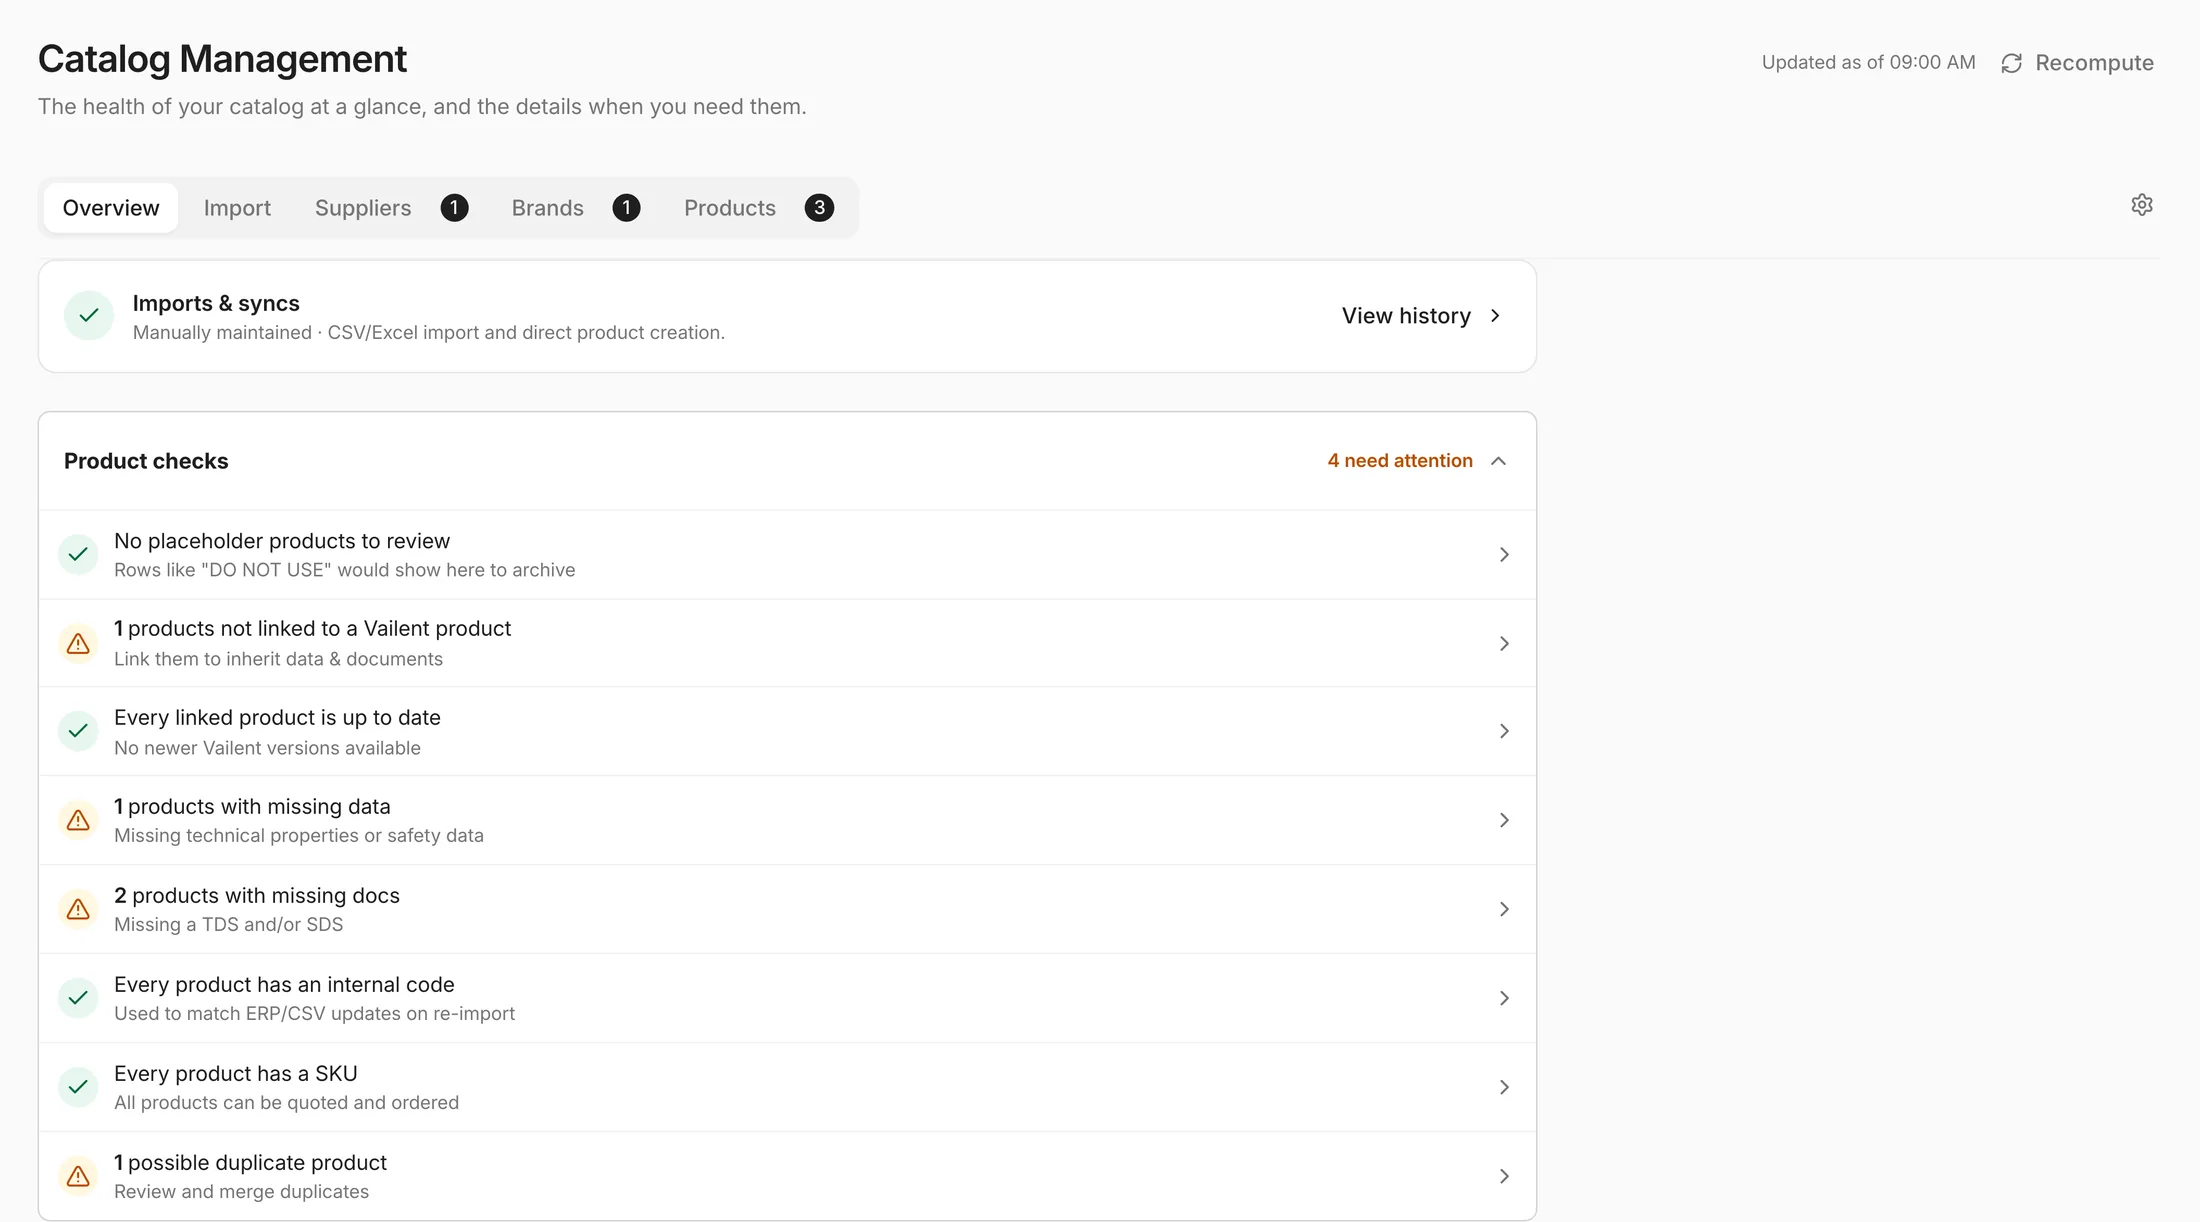Click 'Every product has an internal code' text
Image resolution: width=2200 pixels, height=1222 pixels.
284,985
